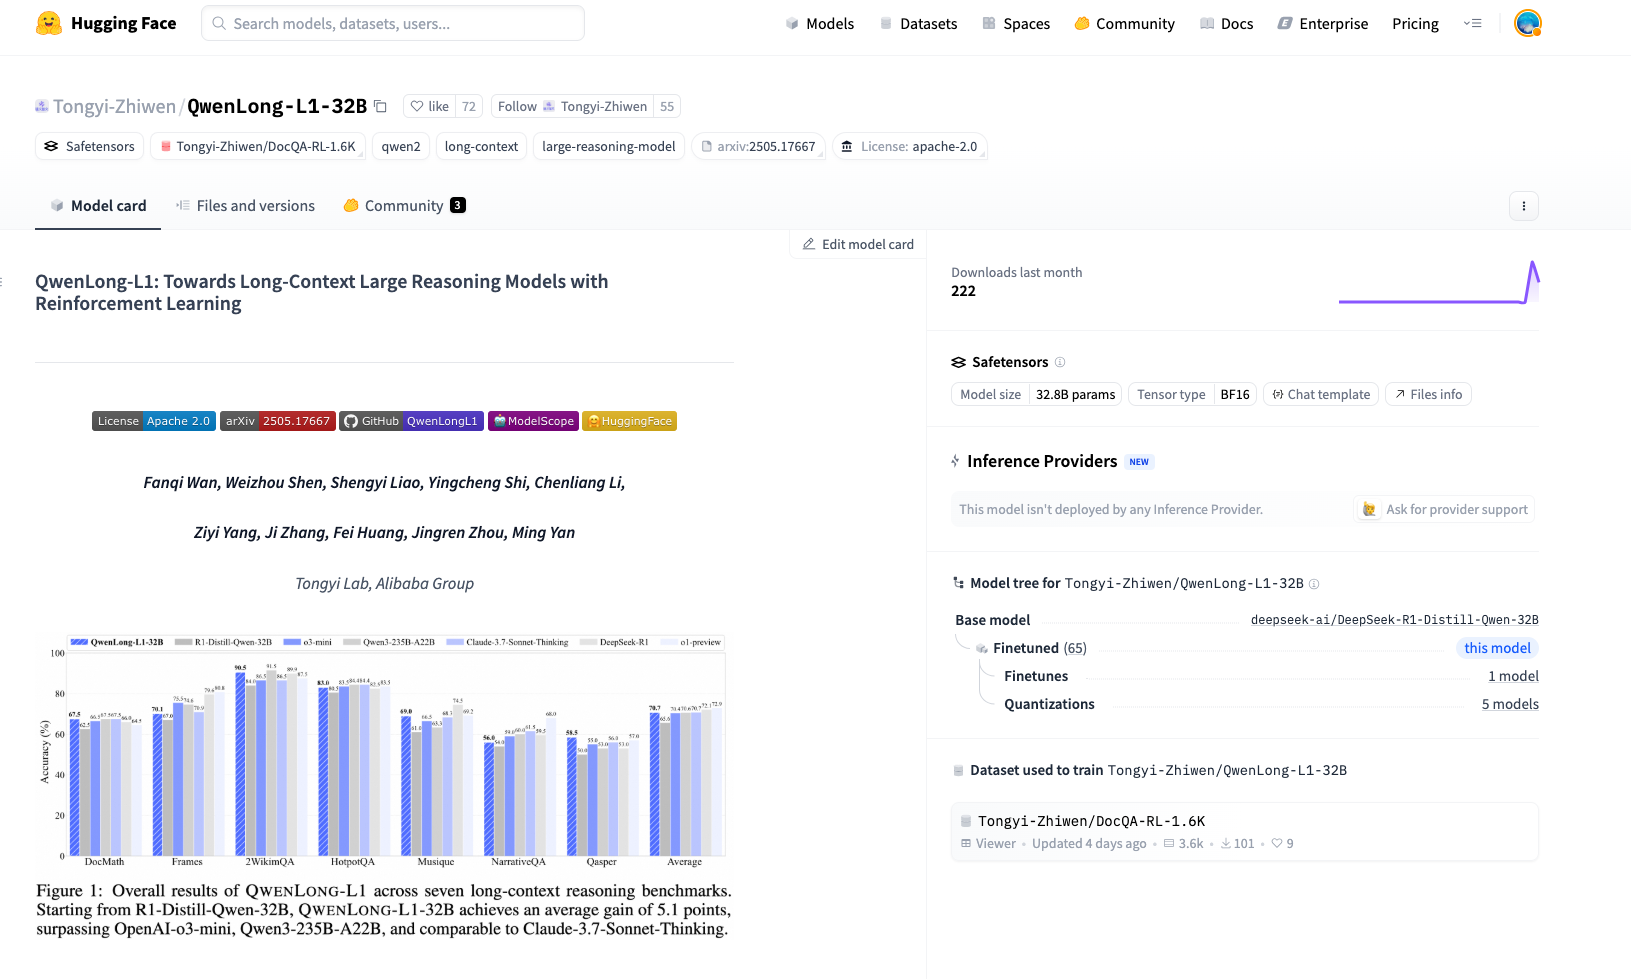Click the Tensor type BF16 value
This screenshot has width=1631, height=979.
point(1235,394)
